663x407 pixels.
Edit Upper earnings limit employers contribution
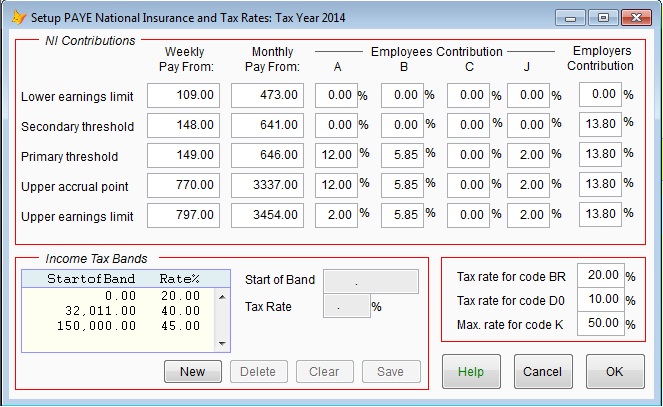[600, 214]
